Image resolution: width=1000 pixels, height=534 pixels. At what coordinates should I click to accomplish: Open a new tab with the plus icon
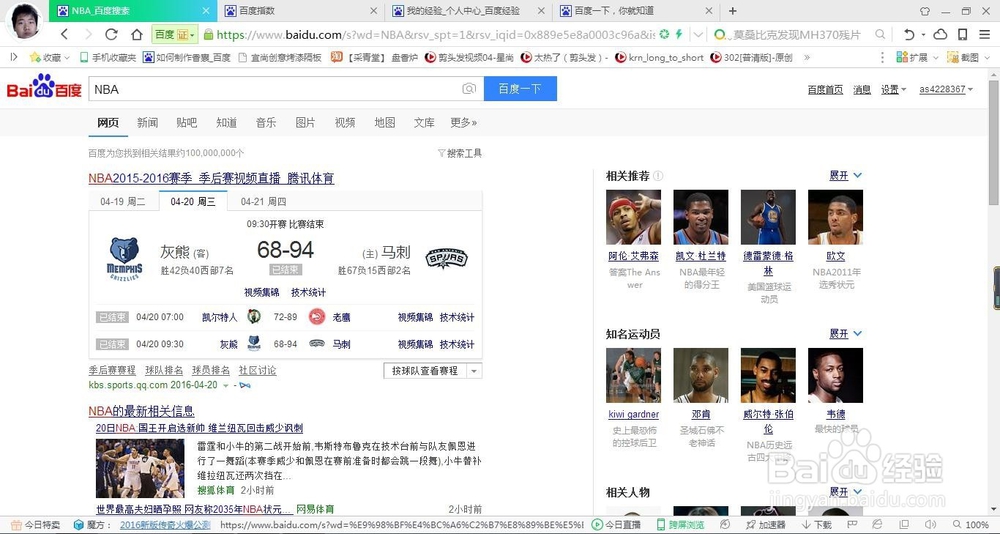tap(733, 11)
